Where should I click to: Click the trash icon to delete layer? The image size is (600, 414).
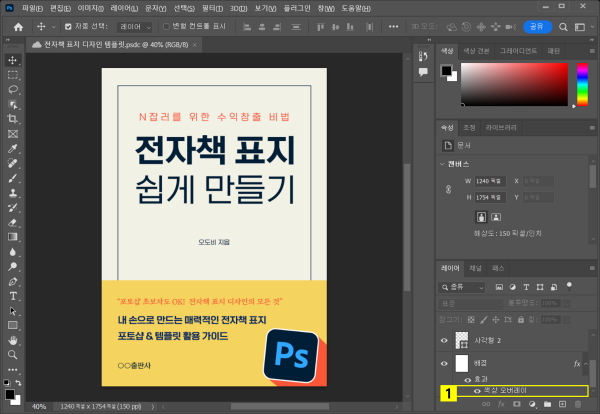576,404
